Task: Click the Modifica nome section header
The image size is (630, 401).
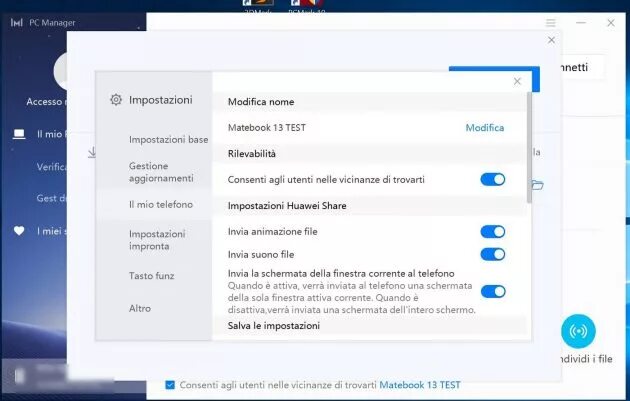Action: (x=261, y=102)
